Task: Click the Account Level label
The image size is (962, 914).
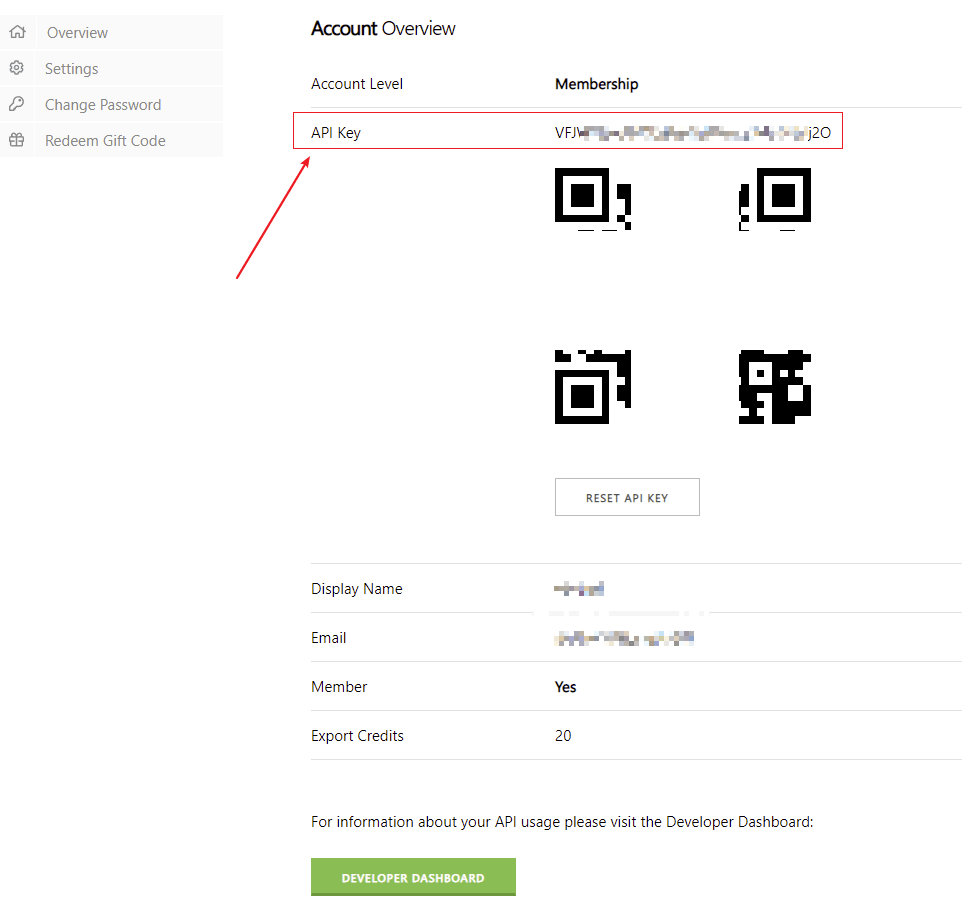Action: tap(356, 84)
